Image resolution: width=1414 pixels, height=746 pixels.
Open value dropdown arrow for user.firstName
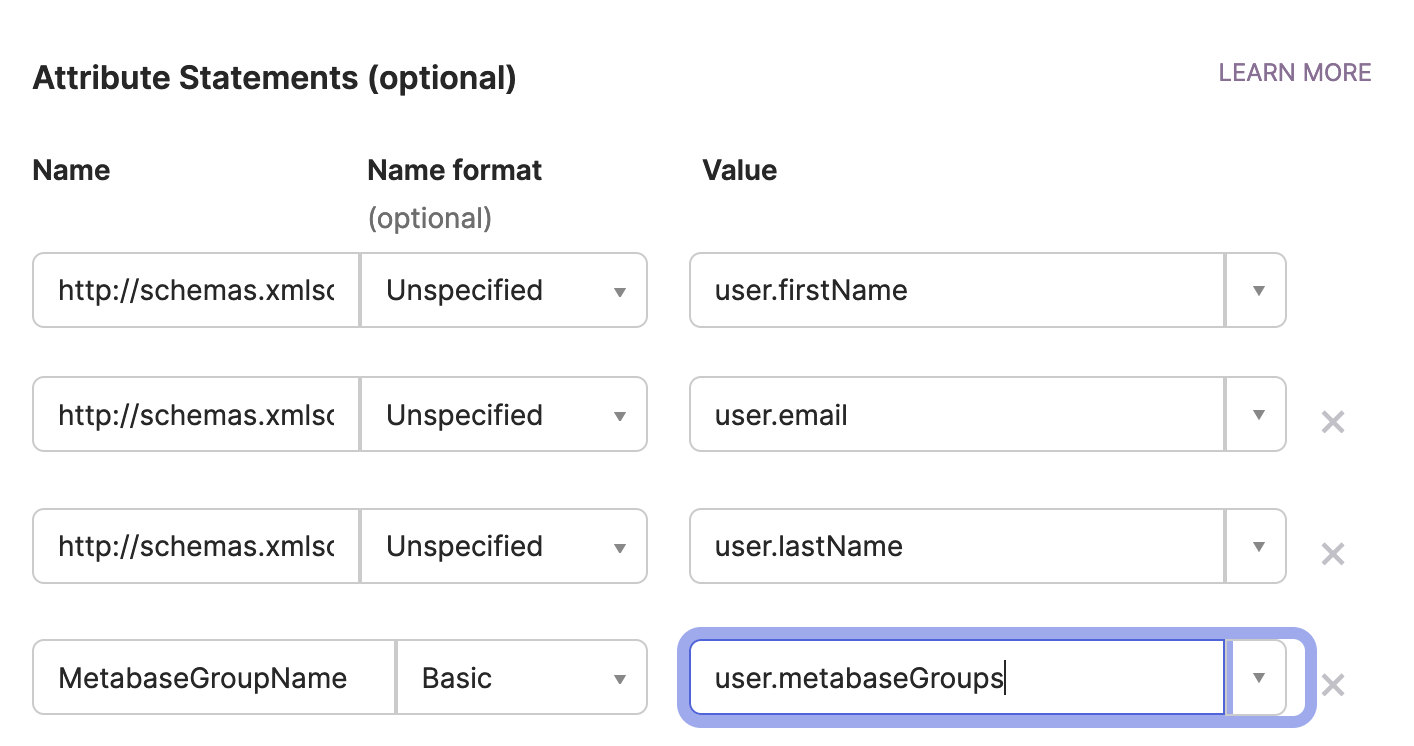[x=1257, y=291]
